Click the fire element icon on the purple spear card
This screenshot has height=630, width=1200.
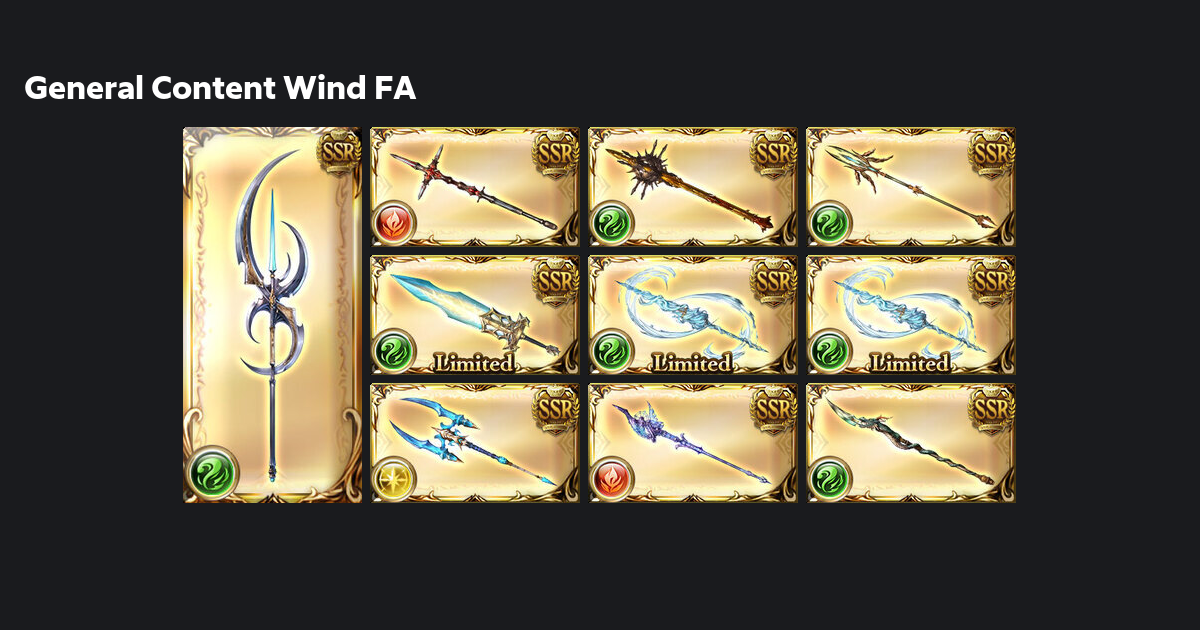coord(612,478)
